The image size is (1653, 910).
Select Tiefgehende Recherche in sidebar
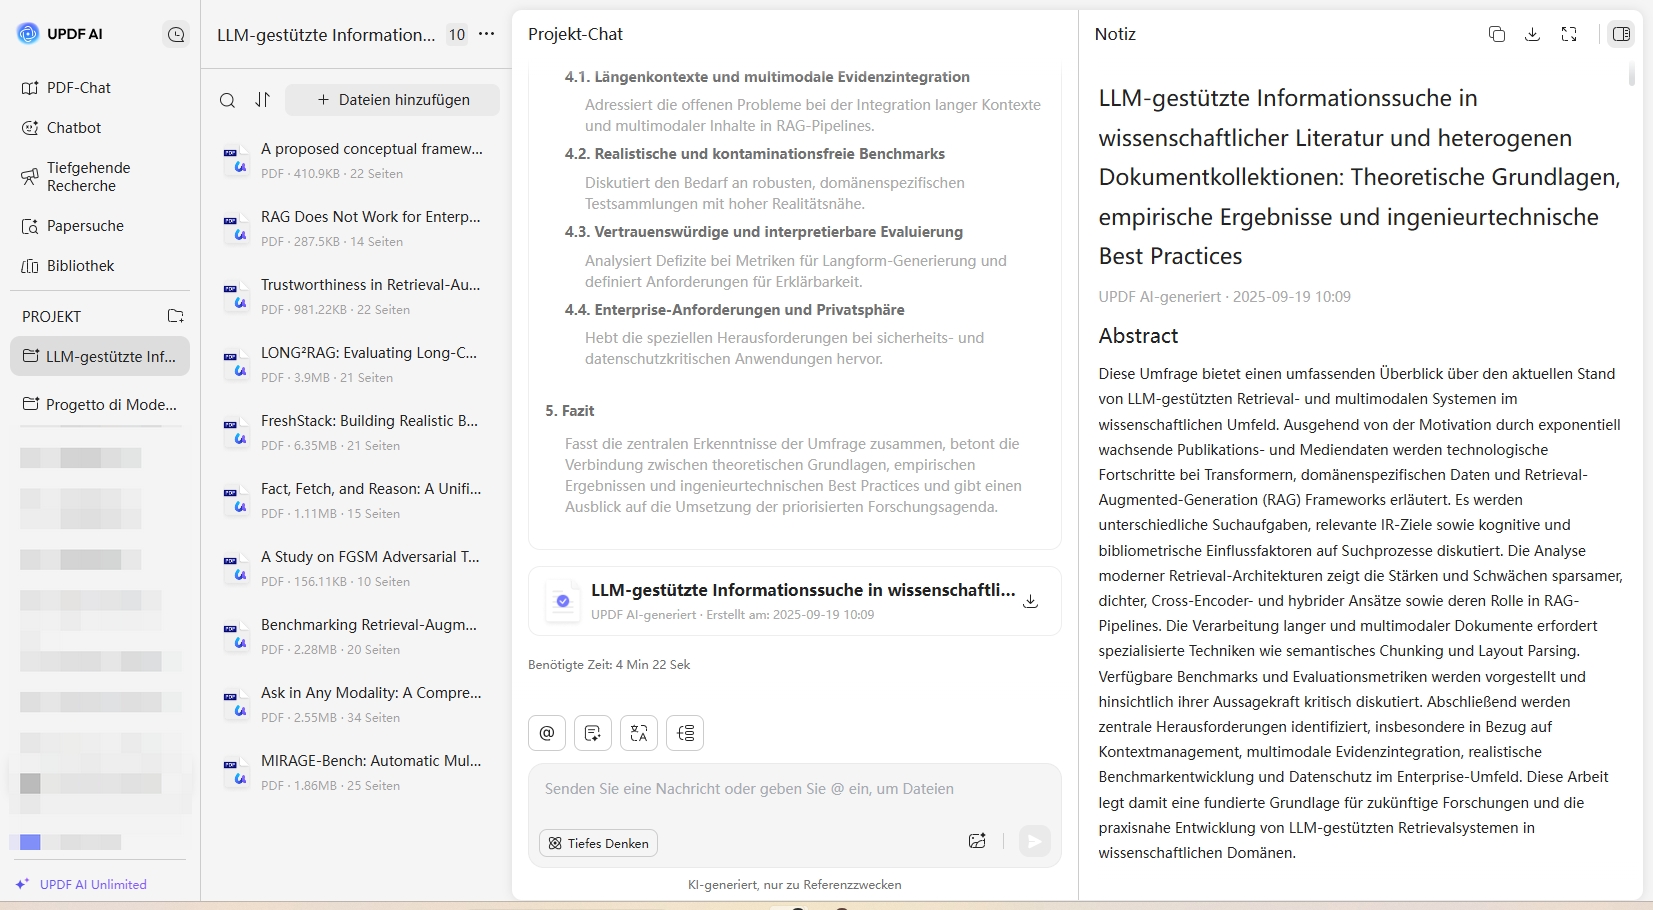100,177
